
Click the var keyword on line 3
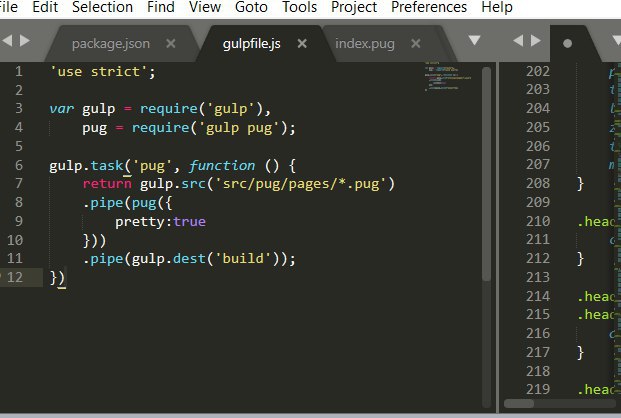62,109
